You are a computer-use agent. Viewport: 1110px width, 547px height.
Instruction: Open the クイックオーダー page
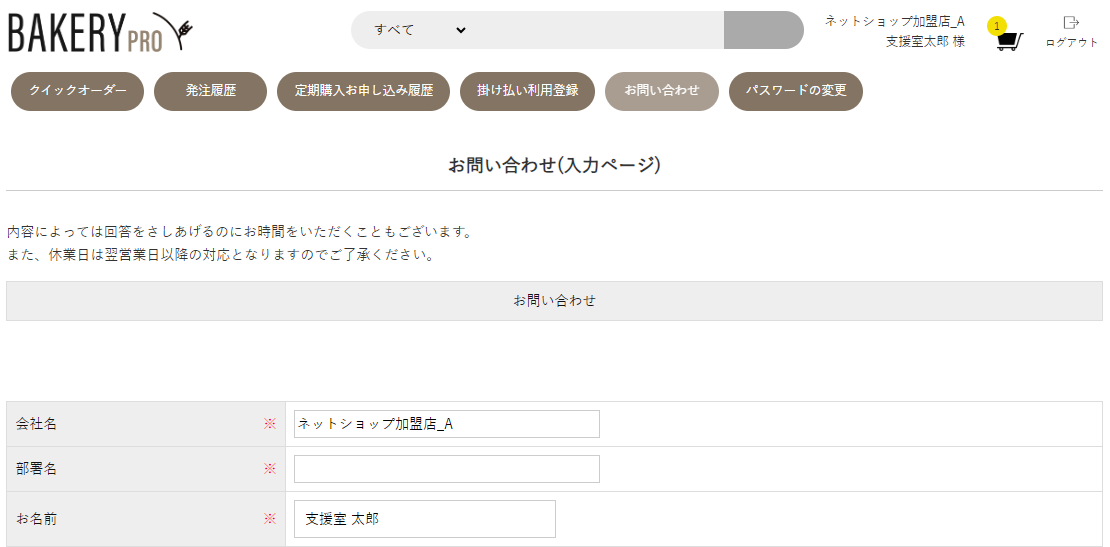coord(78,91)
